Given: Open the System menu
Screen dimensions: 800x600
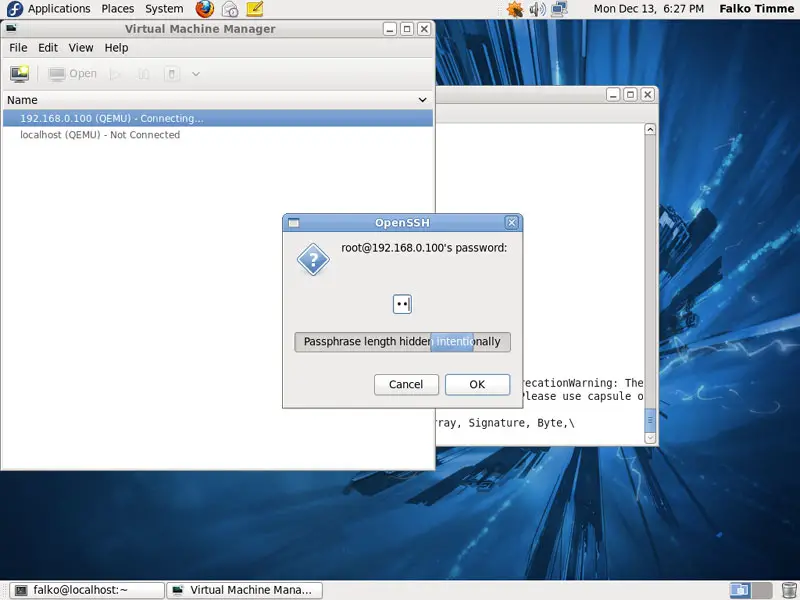Looking at the screenshot, I should (164, 9).
